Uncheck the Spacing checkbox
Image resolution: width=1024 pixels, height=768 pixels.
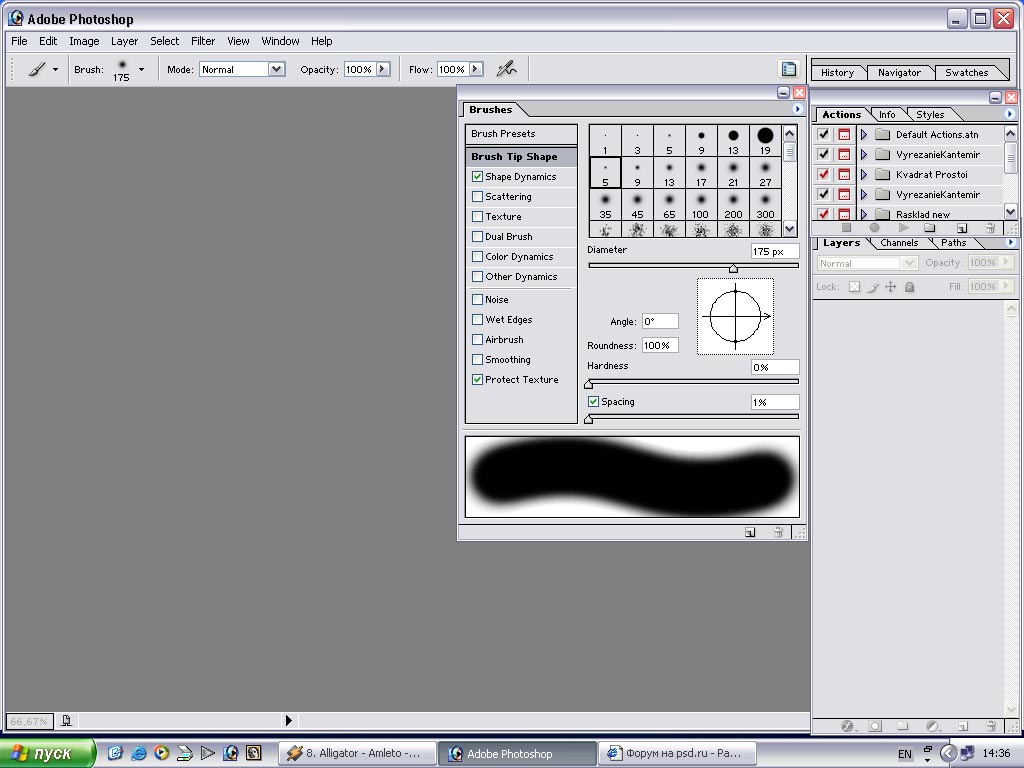coord(593,402)
